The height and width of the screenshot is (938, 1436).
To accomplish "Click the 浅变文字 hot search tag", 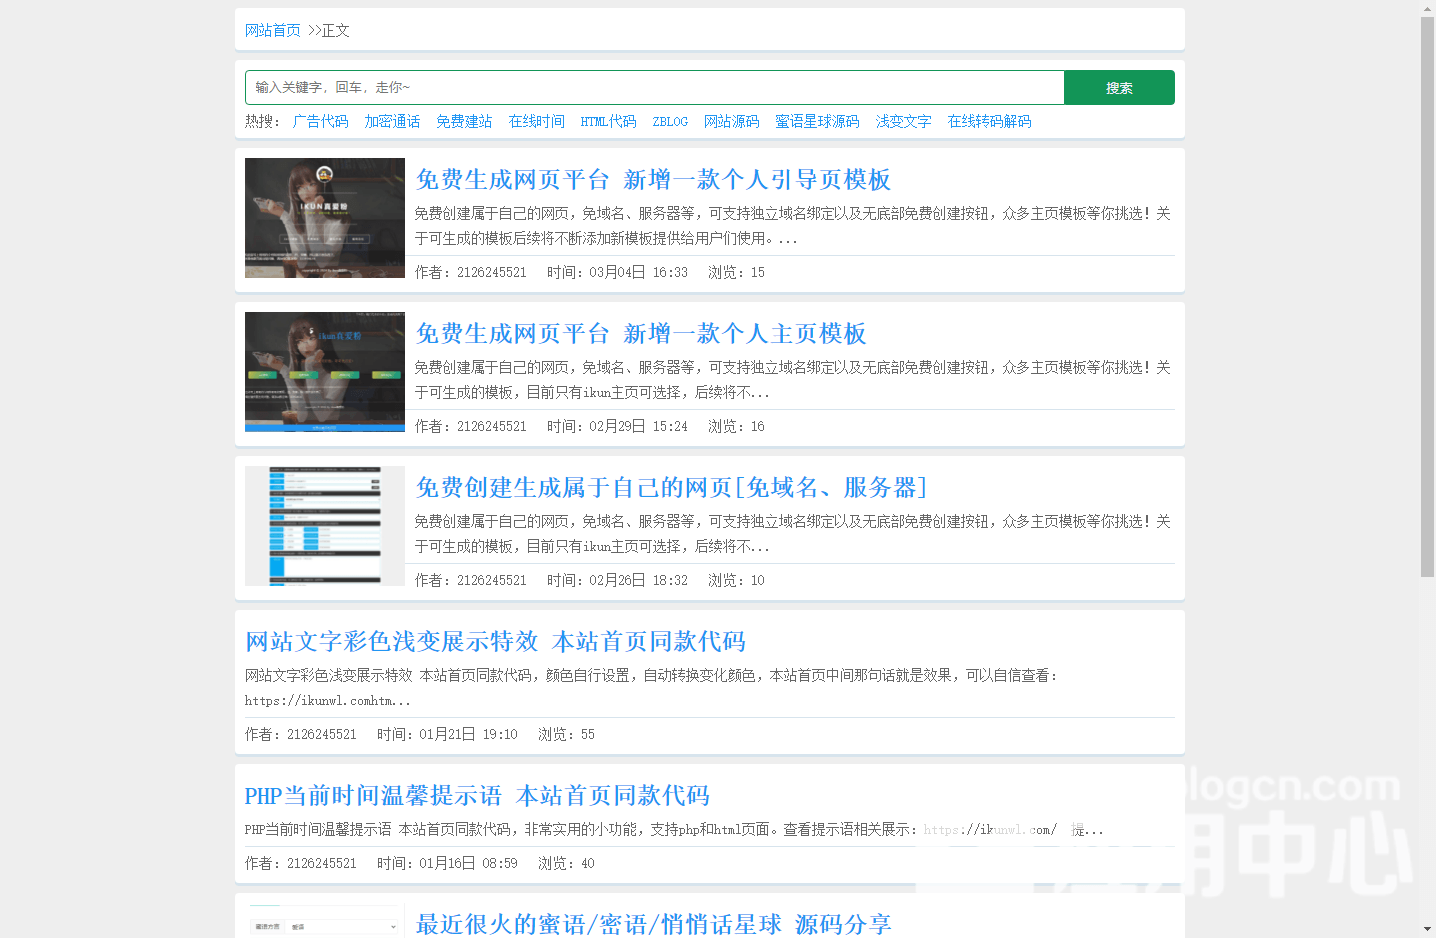I will (903, 122).
